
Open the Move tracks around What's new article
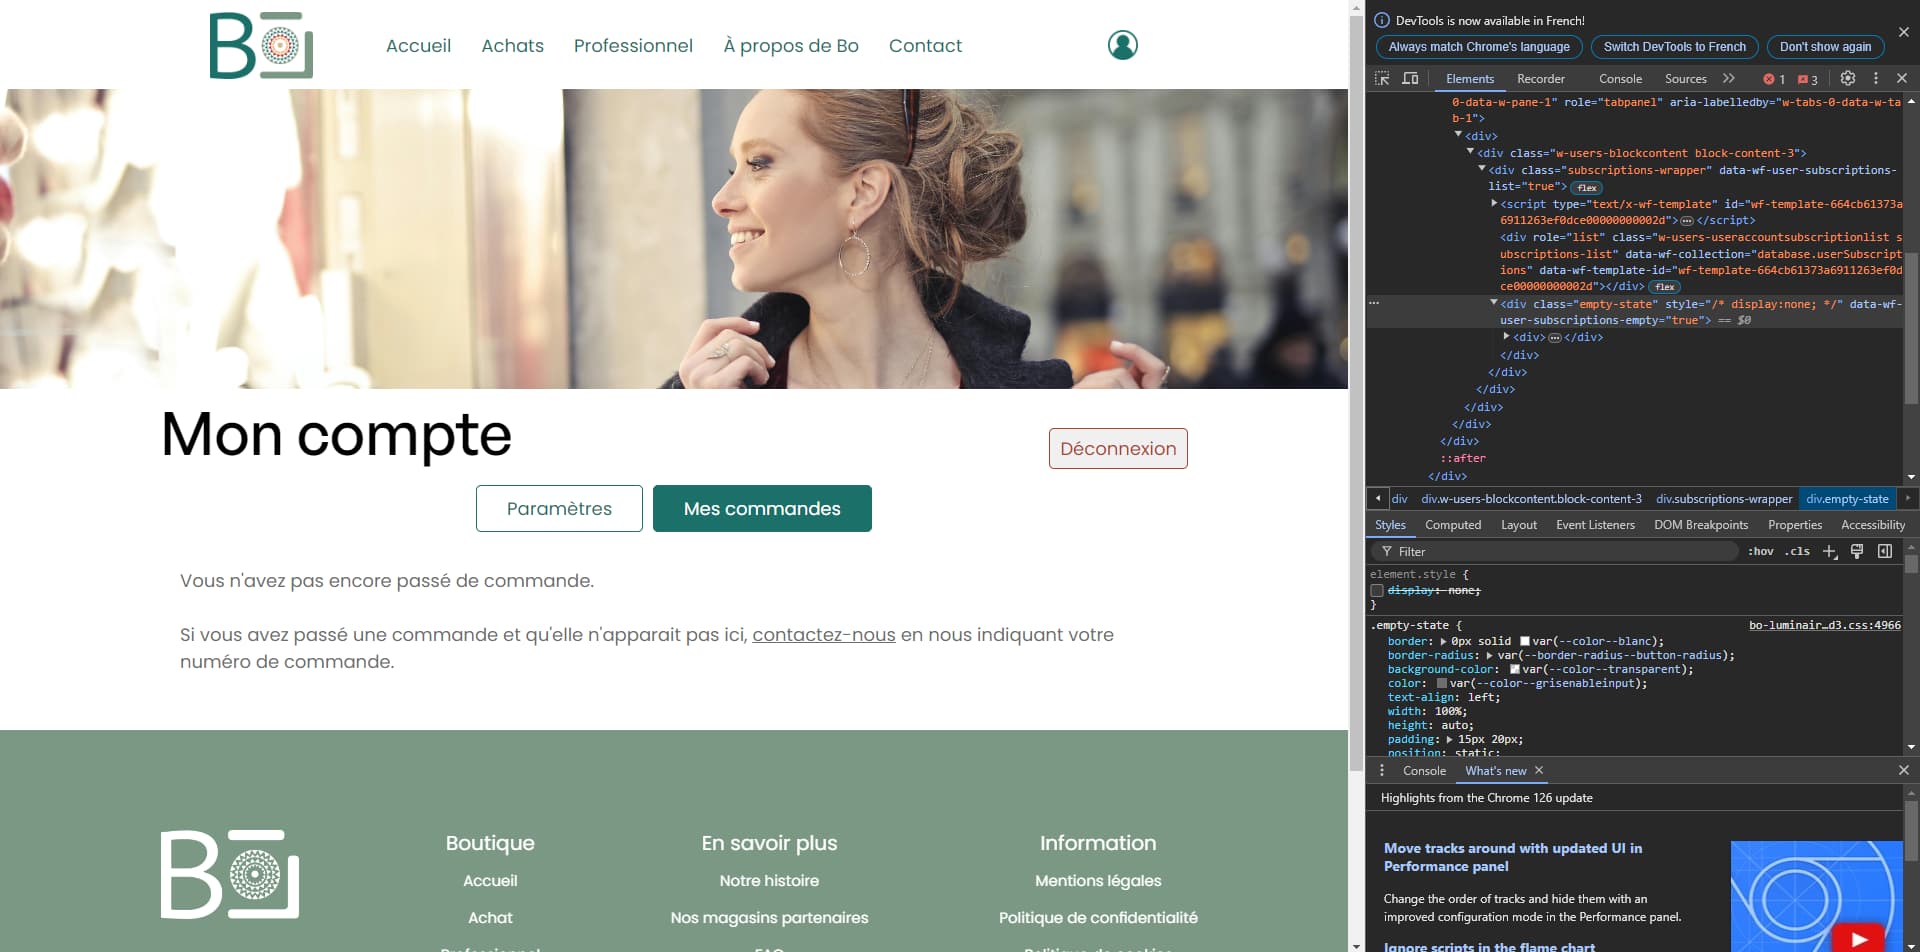(x=1513, y=857)
